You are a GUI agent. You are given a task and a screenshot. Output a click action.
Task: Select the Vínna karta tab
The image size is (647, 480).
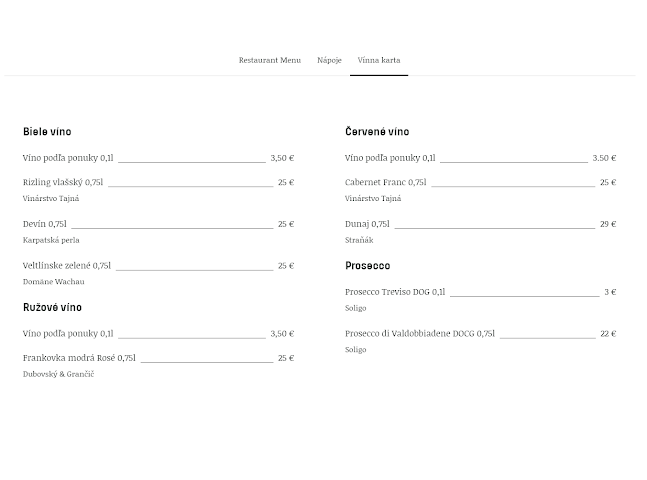point(378,60)
